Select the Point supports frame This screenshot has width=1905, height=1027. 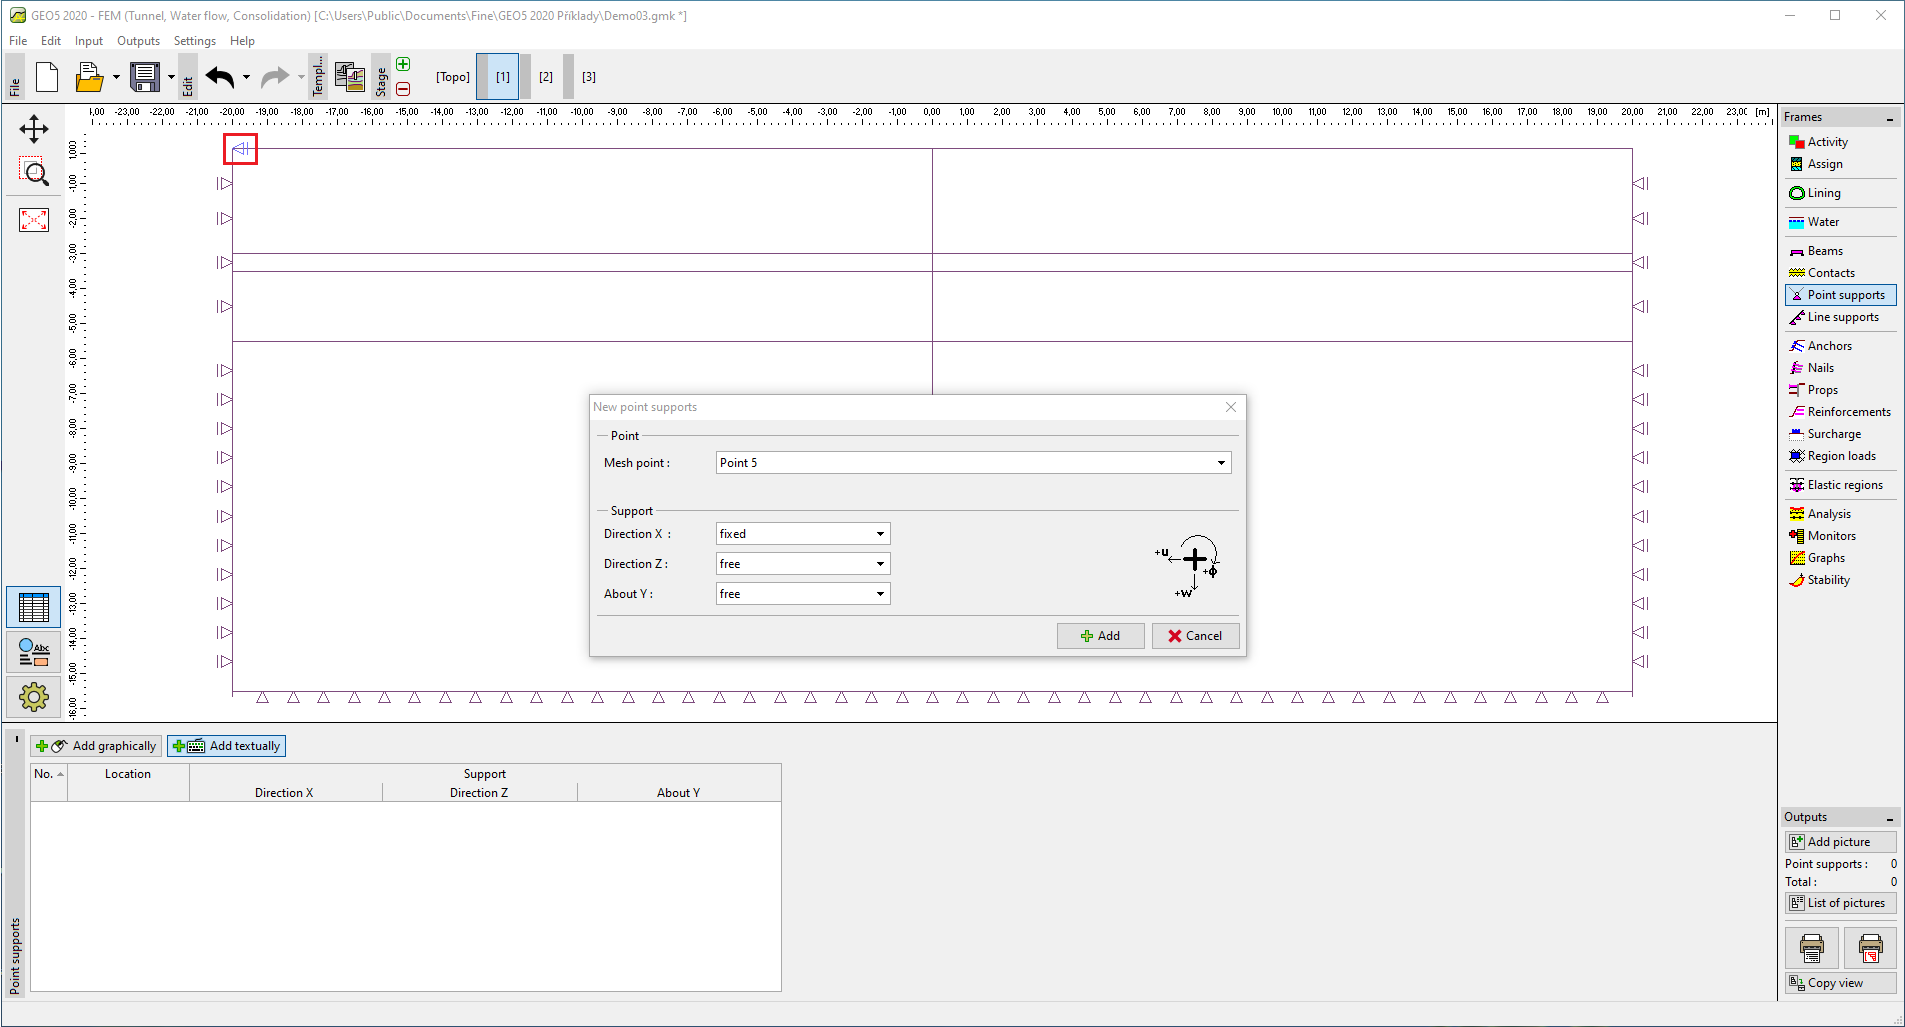pos(1840,295)
